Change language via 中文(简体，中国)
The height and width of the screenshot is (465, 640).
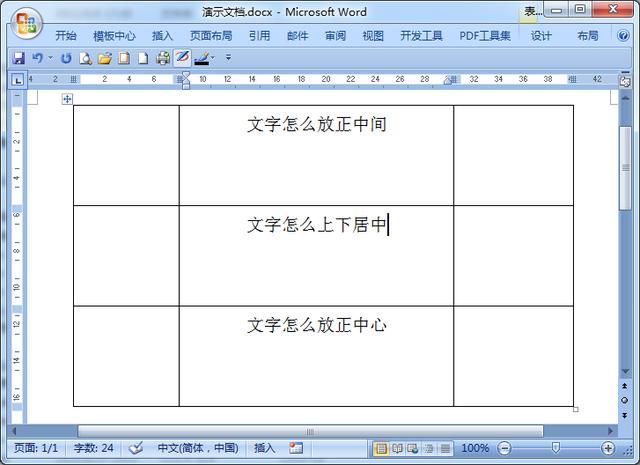(x=198, y=448)
